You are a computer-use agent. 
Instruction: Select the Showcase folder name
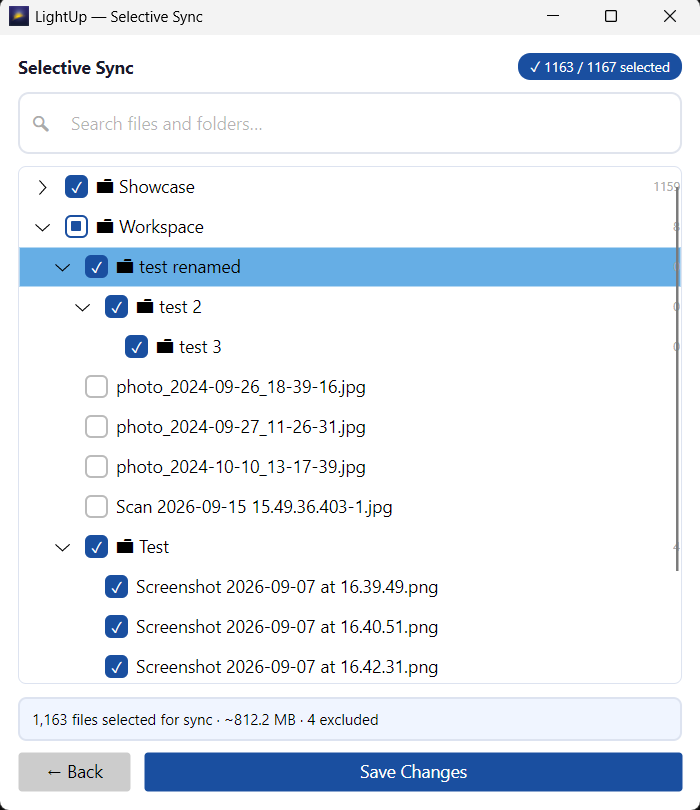point(157,186)
